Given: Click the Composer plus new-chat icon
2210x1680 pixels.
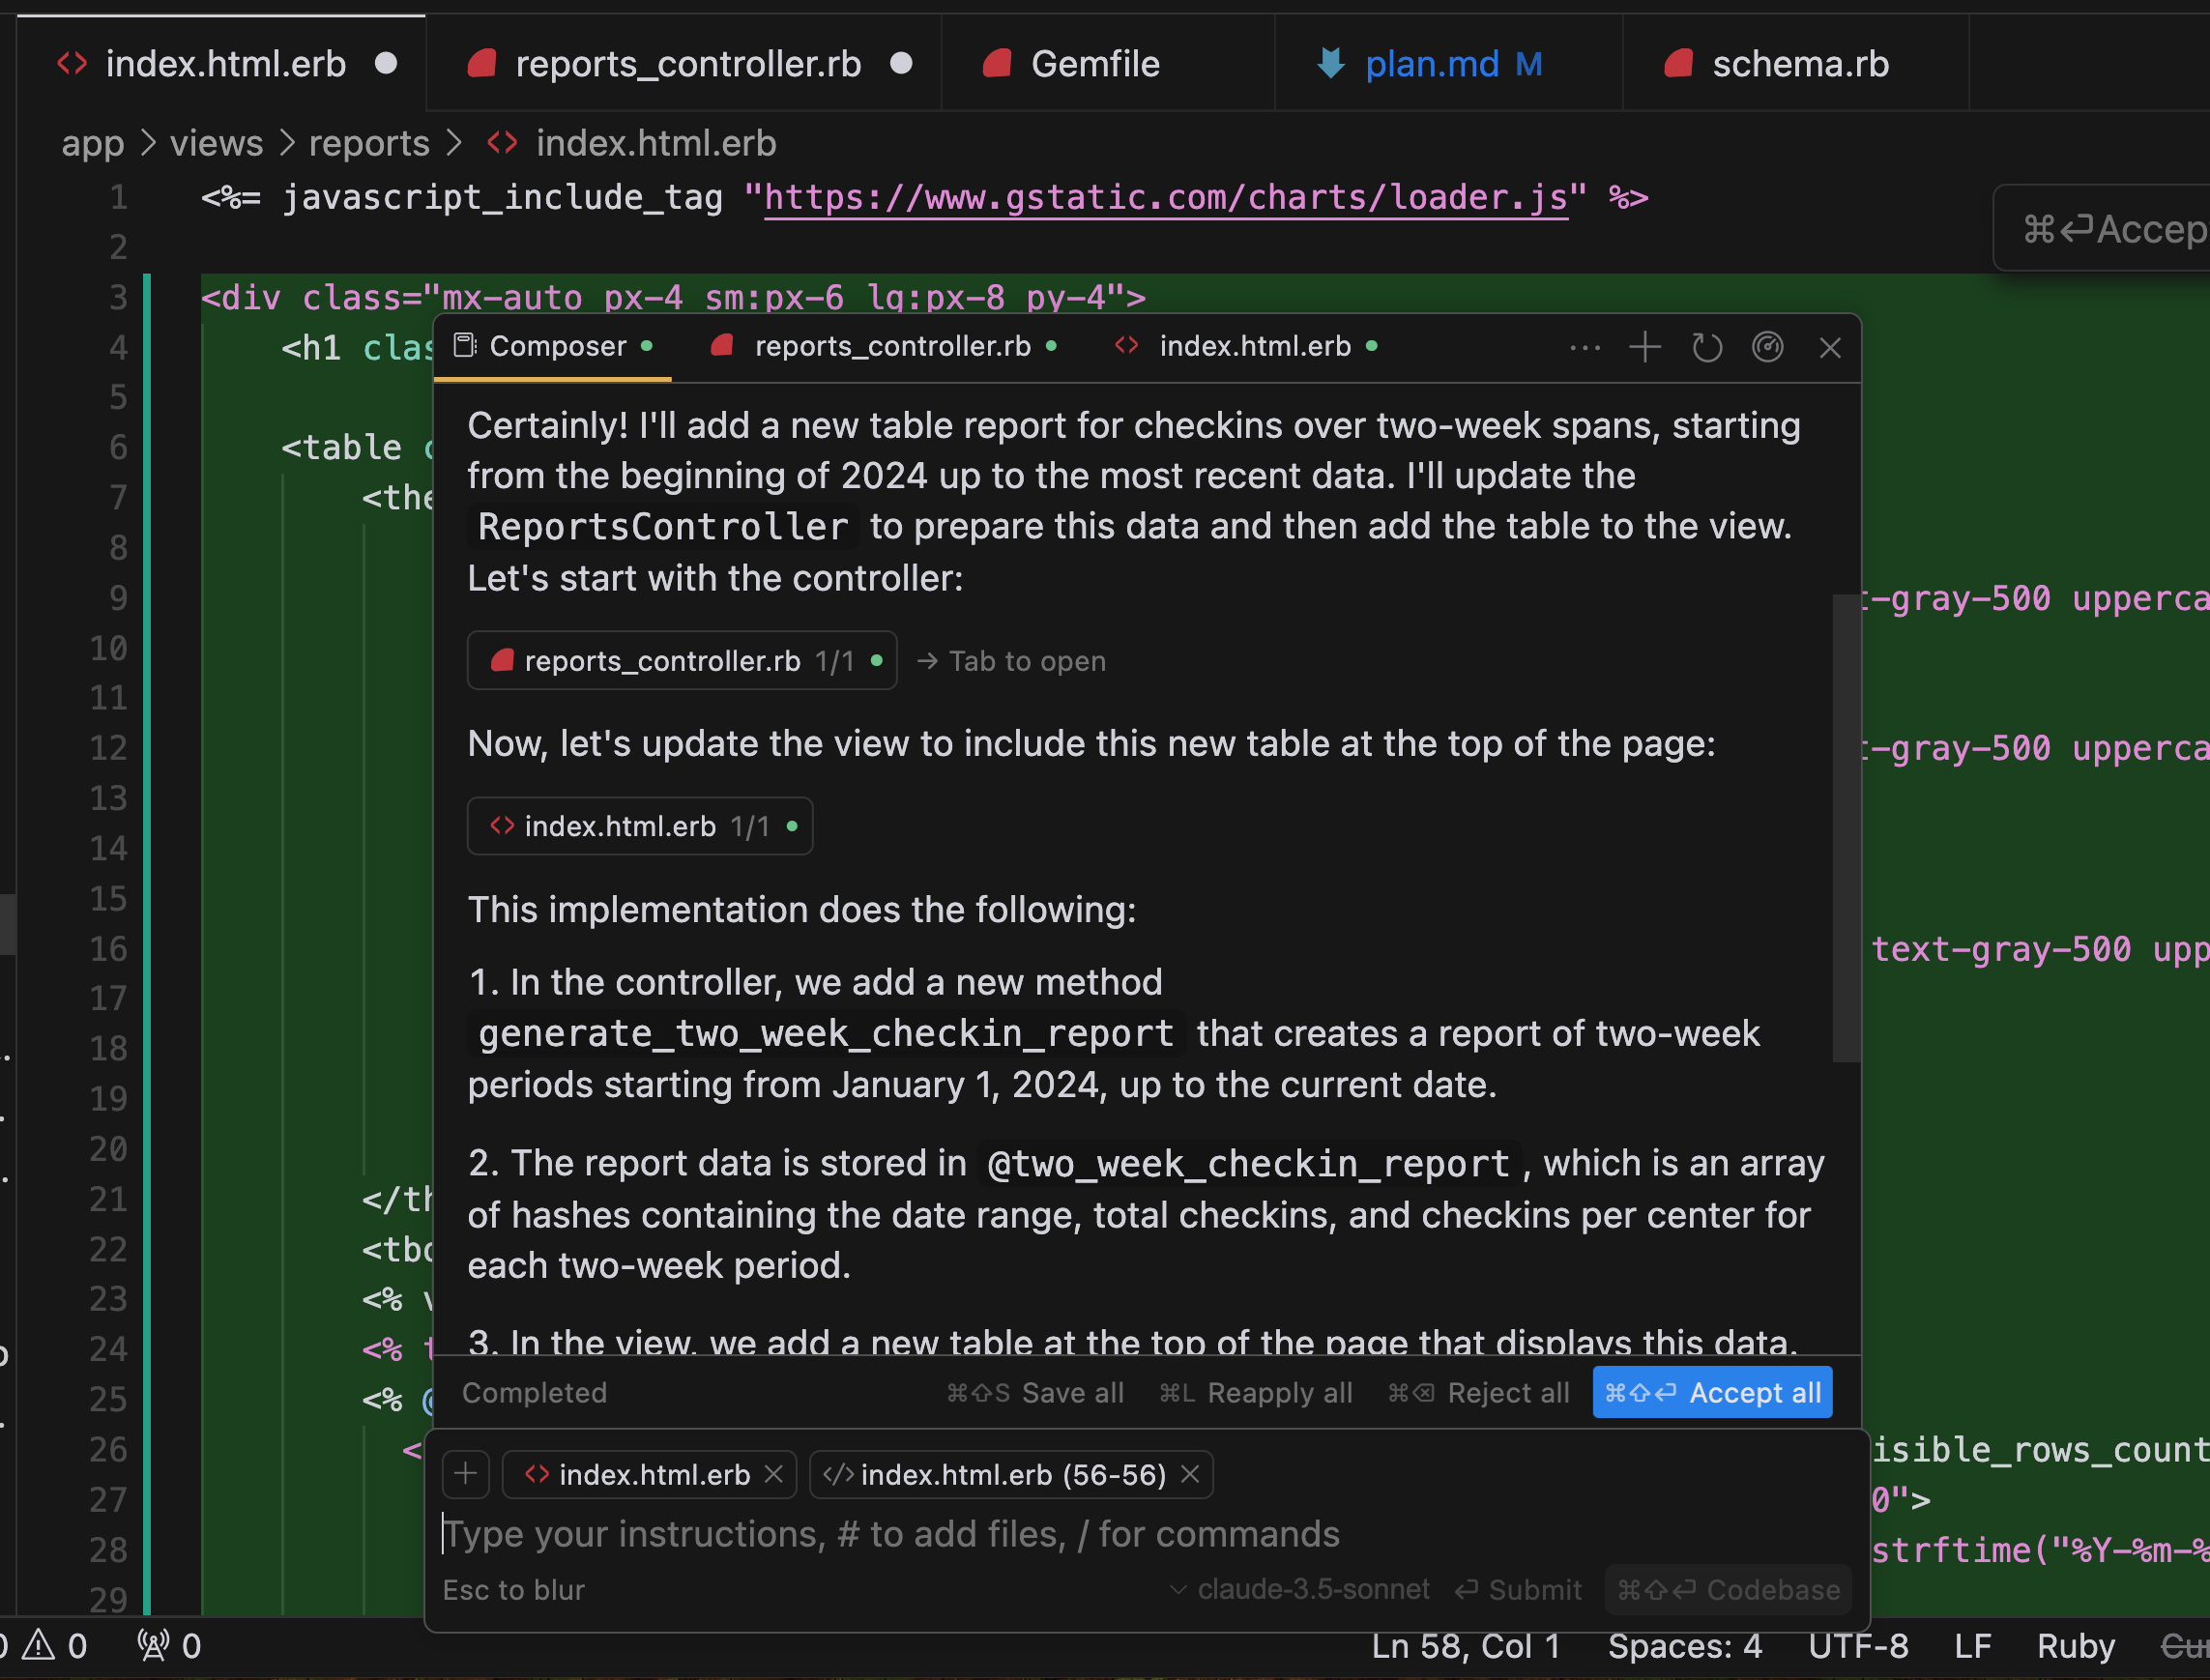Looking at the screenshot, I should point(1644,347).
